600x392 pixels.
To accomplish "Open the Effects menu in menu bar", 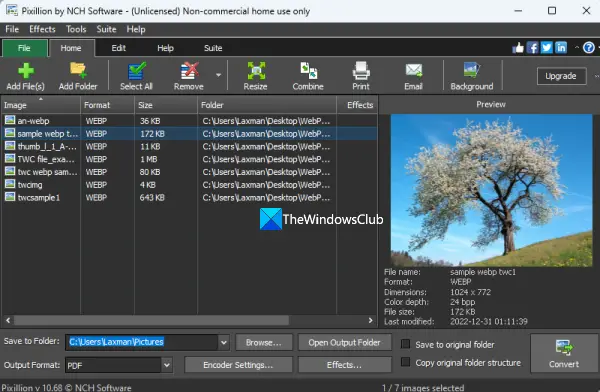I will [42, 29].
